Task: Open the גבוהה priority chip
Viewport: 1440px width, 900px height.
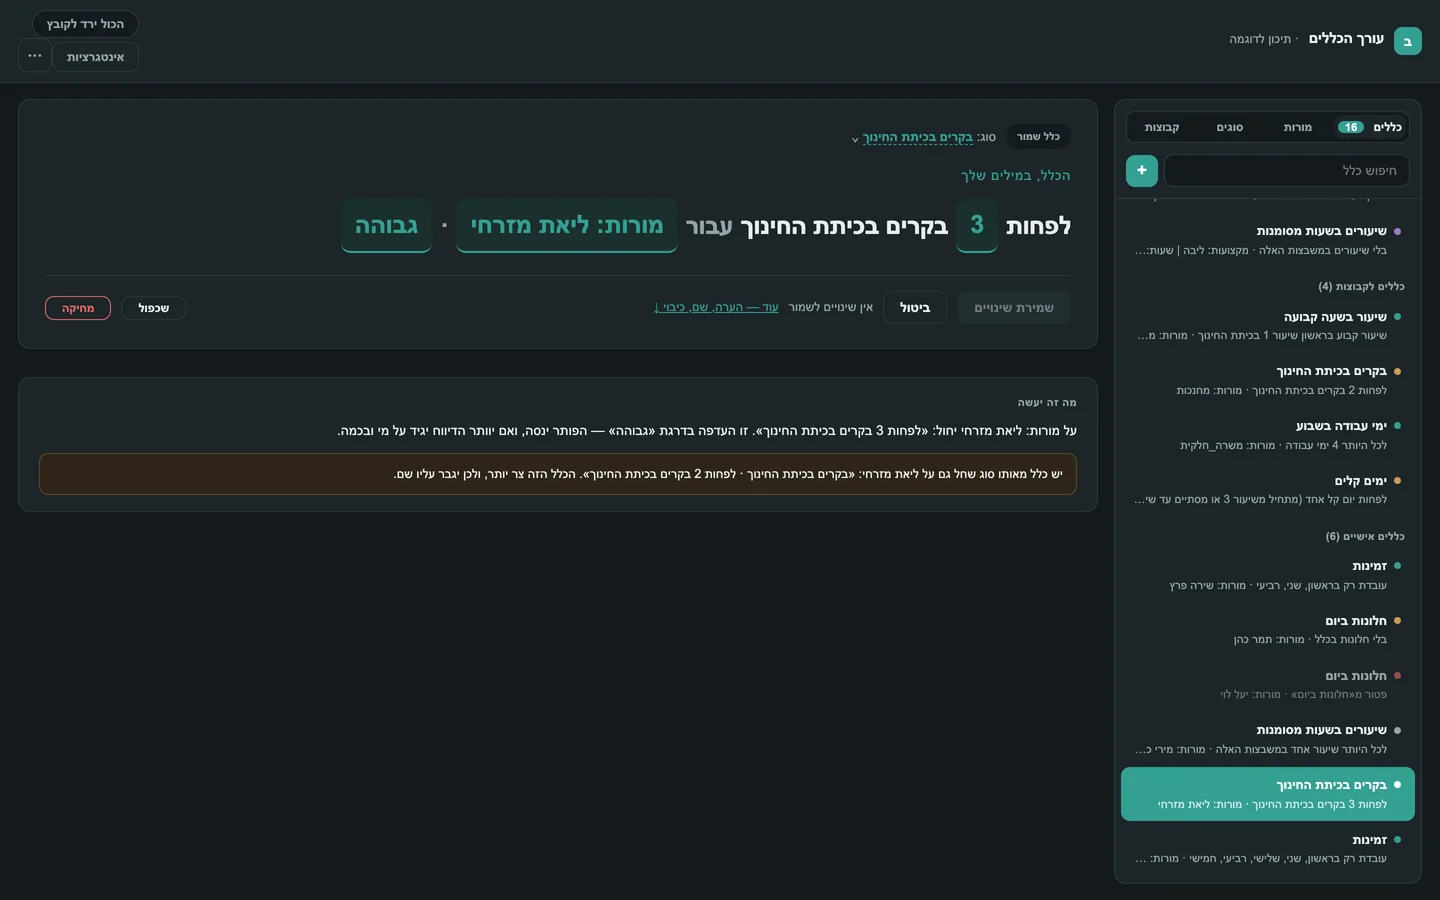Action: coord(386,225)
